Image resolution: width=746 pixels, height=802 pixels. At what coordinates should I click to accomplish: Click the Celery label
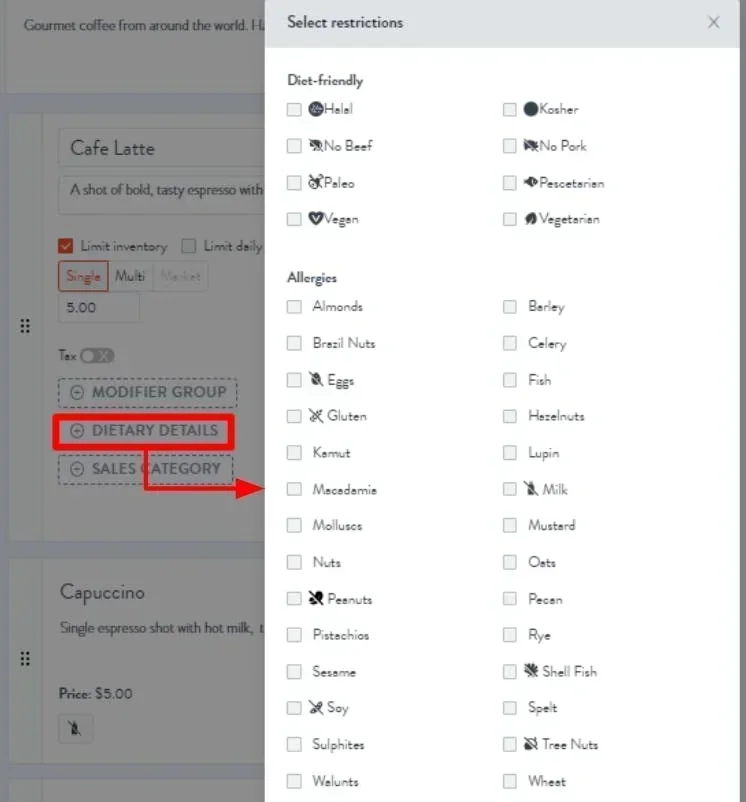(547, 343)
